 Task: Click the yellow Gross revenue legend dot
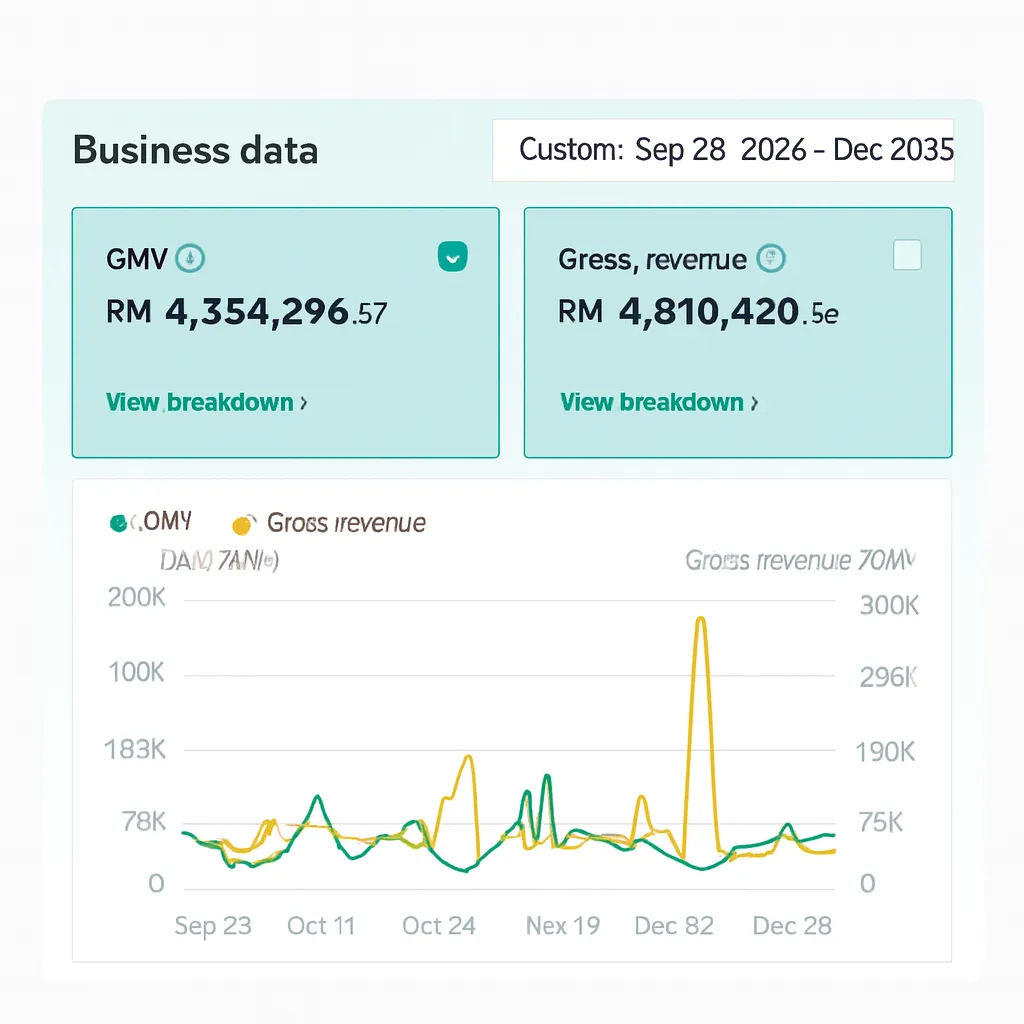pyautogui.click(x=241, y=524)
